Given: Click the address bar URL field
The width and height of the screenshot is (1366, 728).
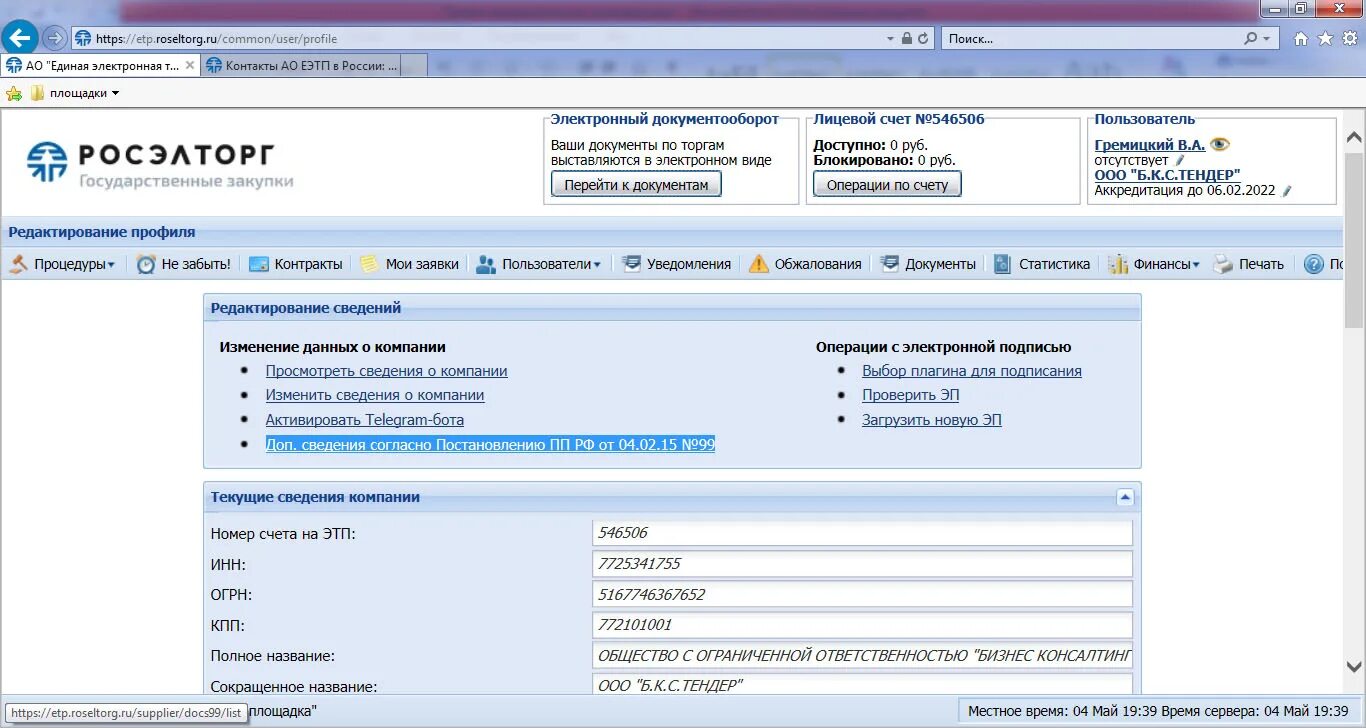Looking at the screenshot, I should coord(480,39).
